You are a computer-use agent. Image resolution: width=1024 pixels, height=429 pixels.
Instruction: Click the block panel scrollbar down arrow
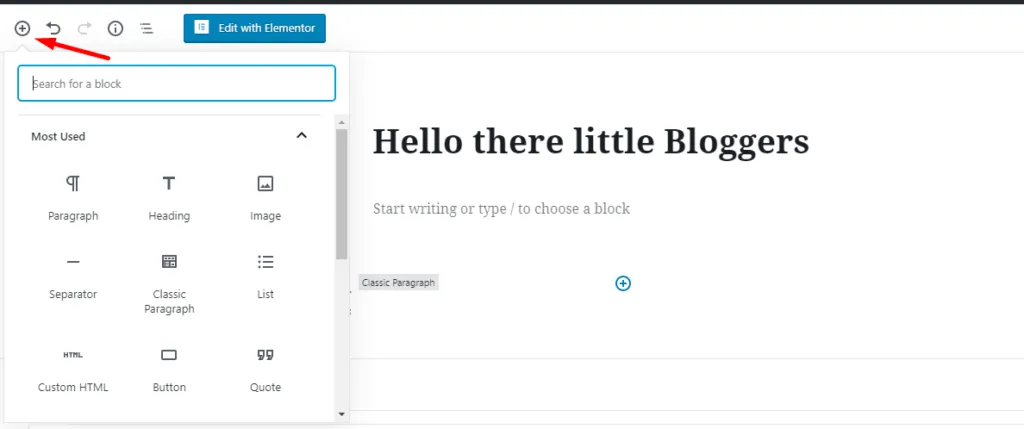[342, 413]
